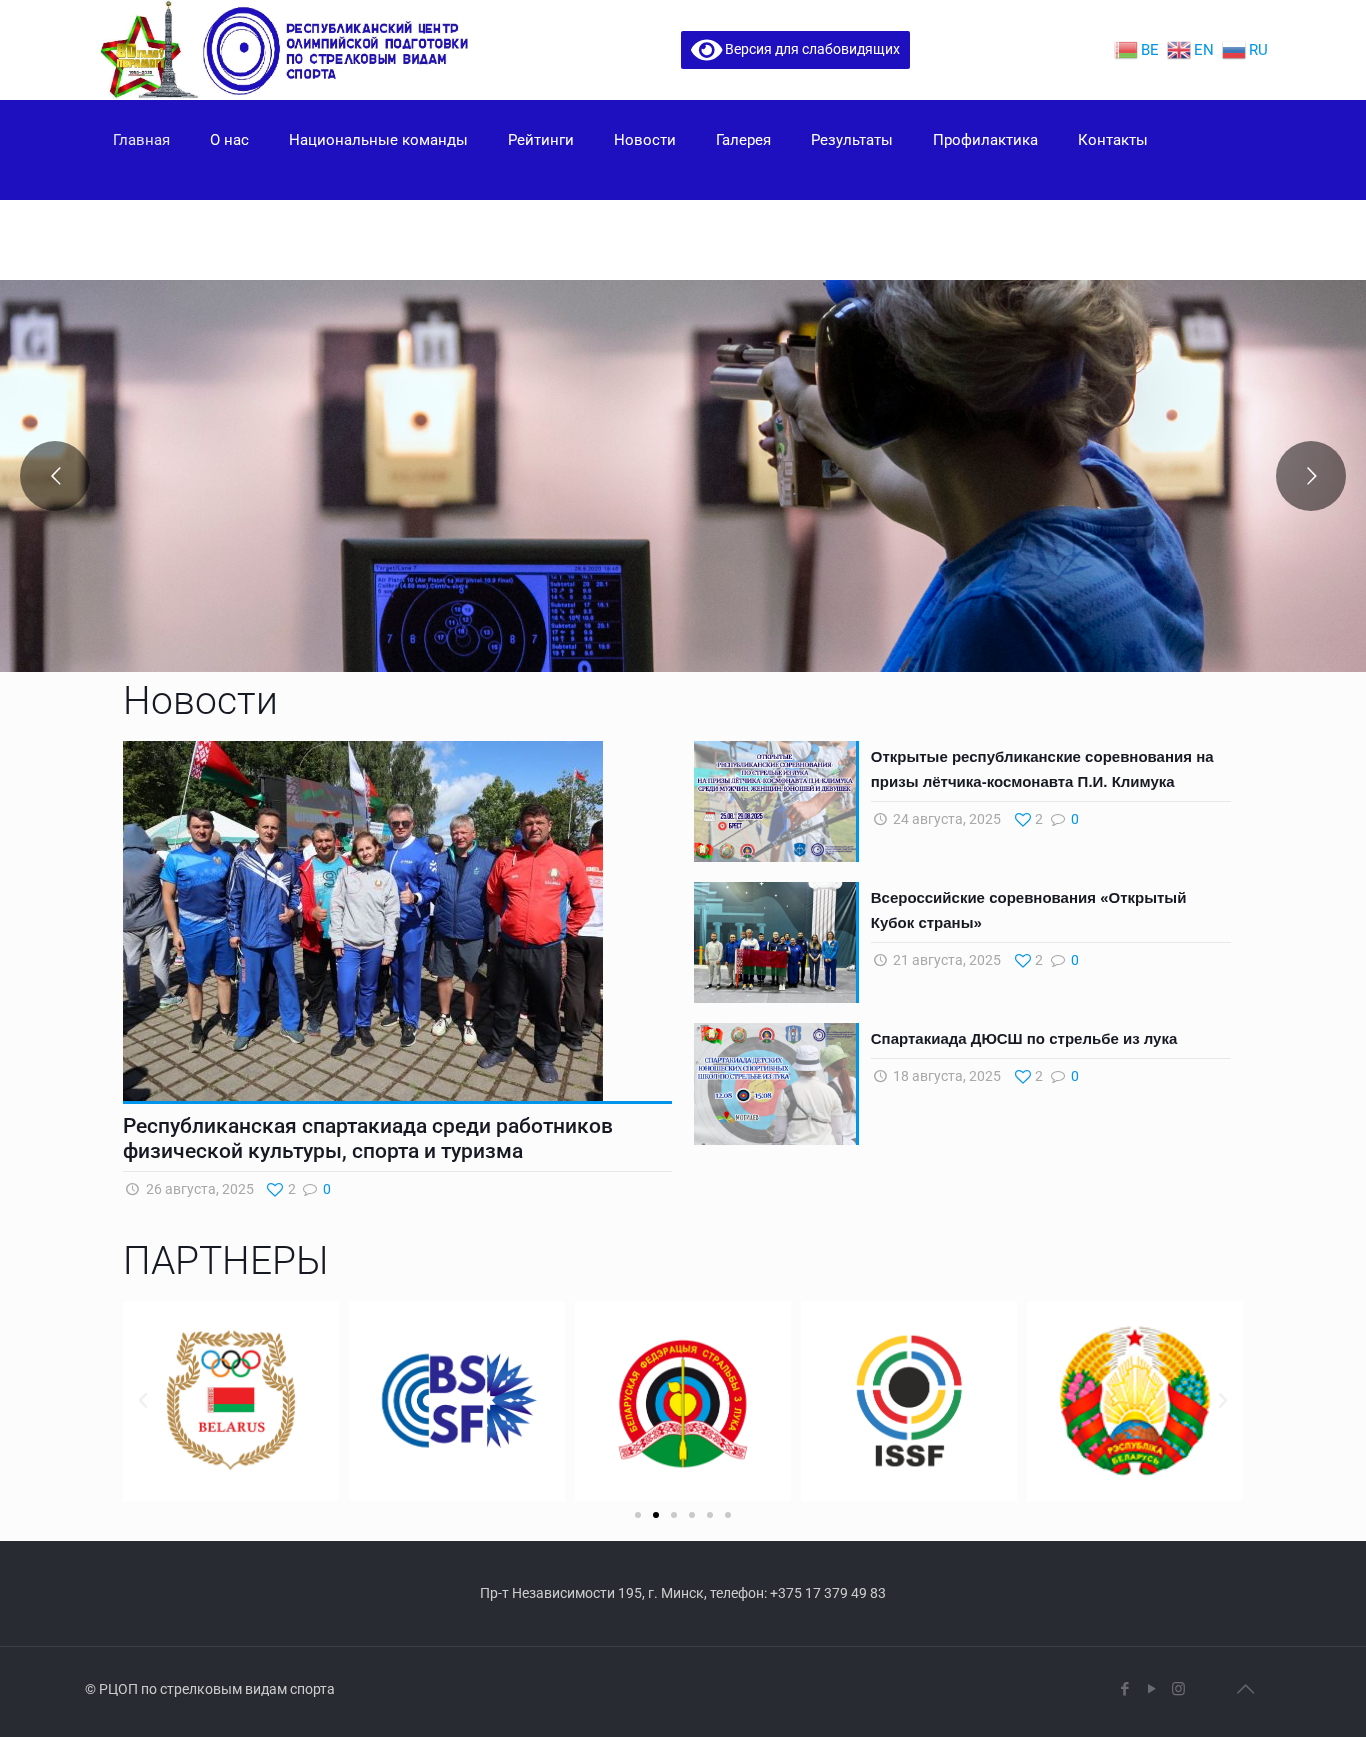Open the Республиканская спартакиада group photo
1366x1737 pixels.
[x=363, y=921]
